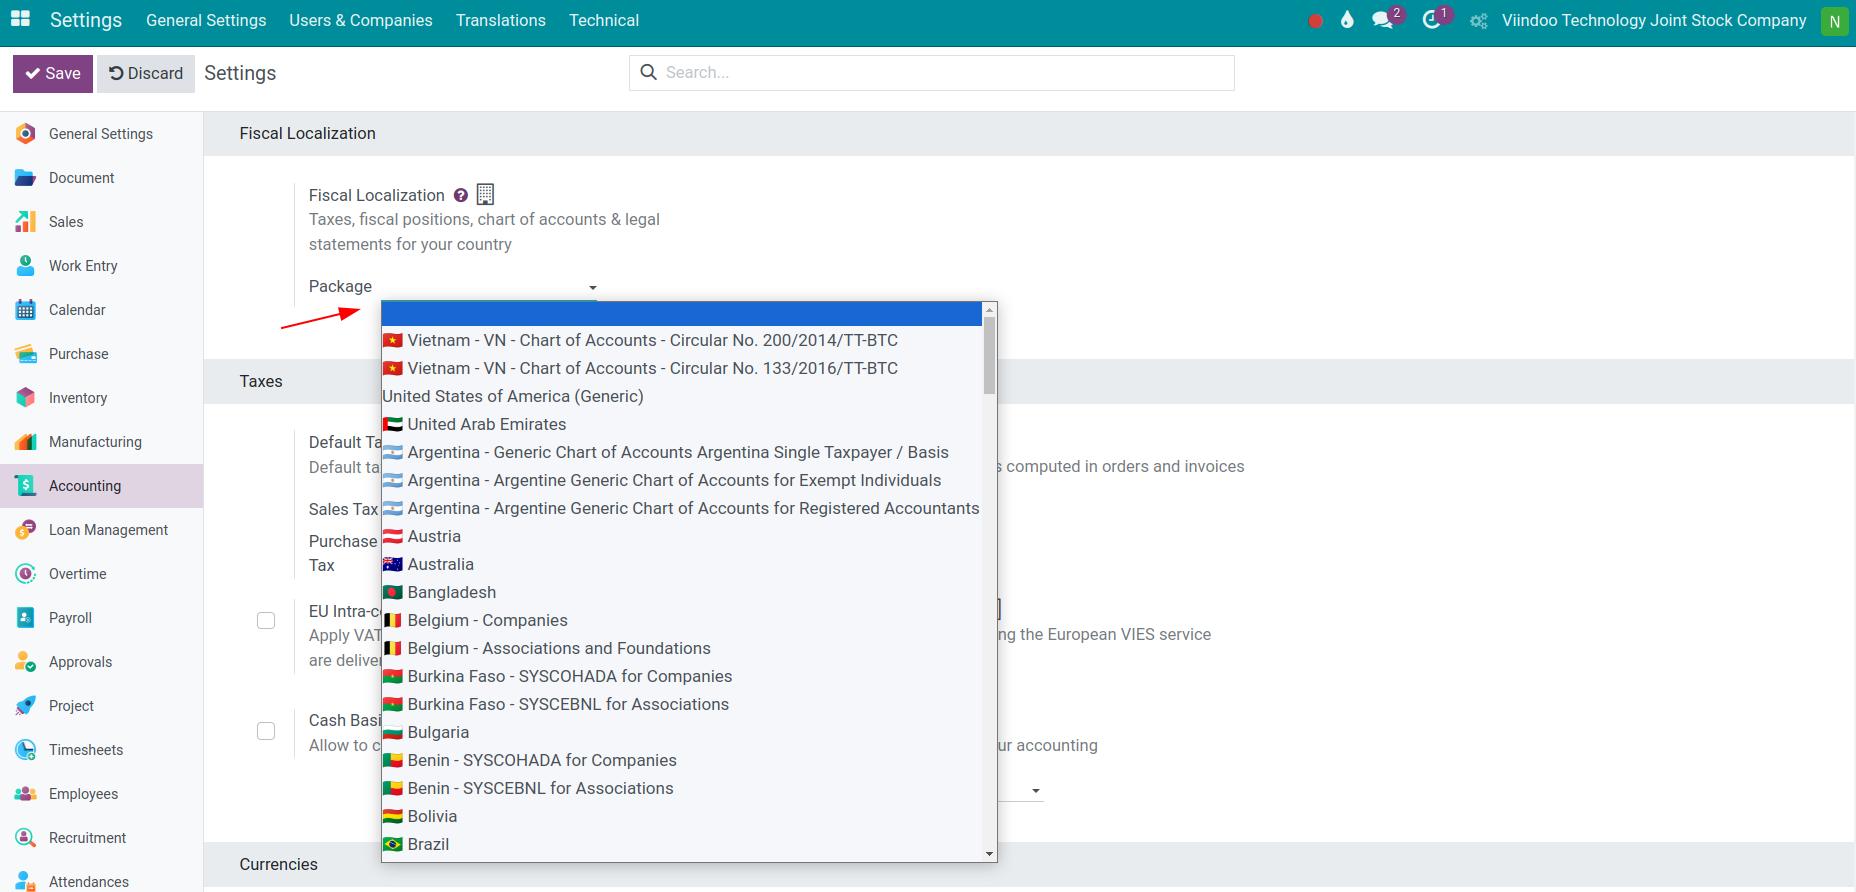Click the Sales chart sidebar icon
The width and height of the screenshot is (1856, 892).
[x=26, y=222]
